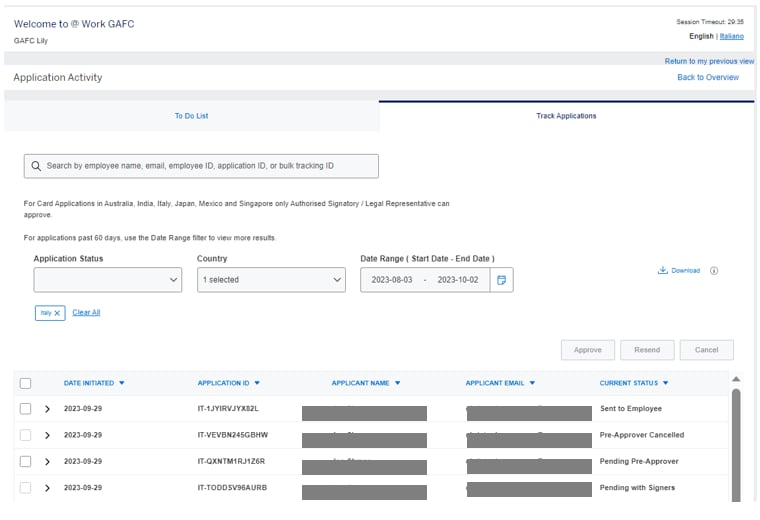Screen dimensions: 760x520
Task: Switch to the To Do List tab
Action: click(191, 116)
